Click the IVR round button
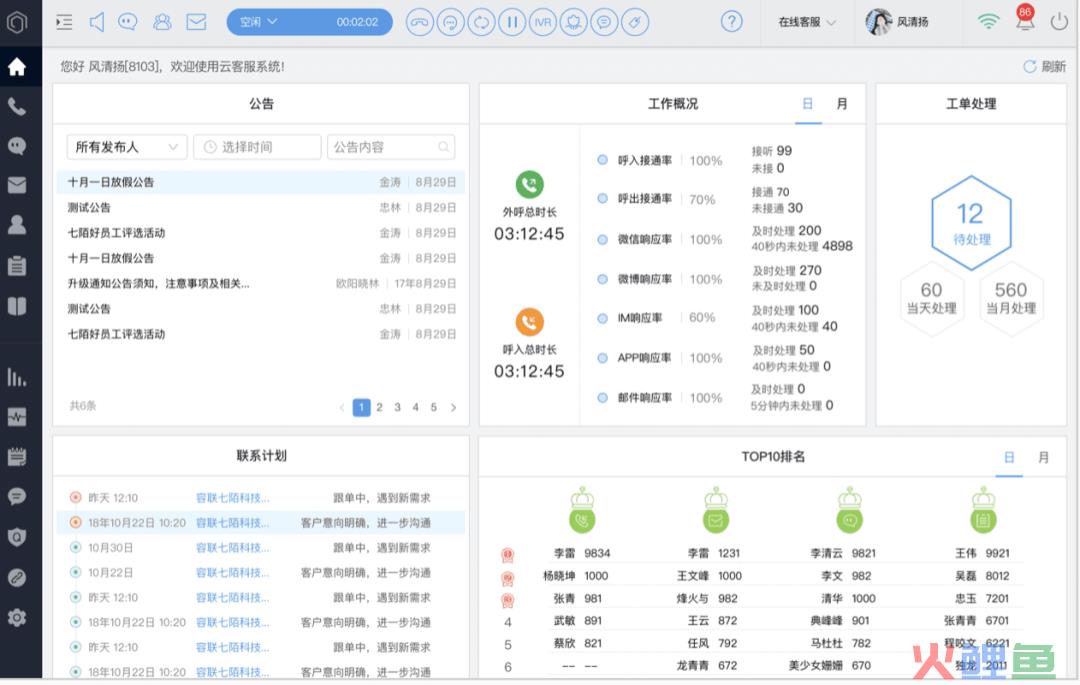Image resolution: width=1080 pixels, height=685 pixels. click(543, 22)
